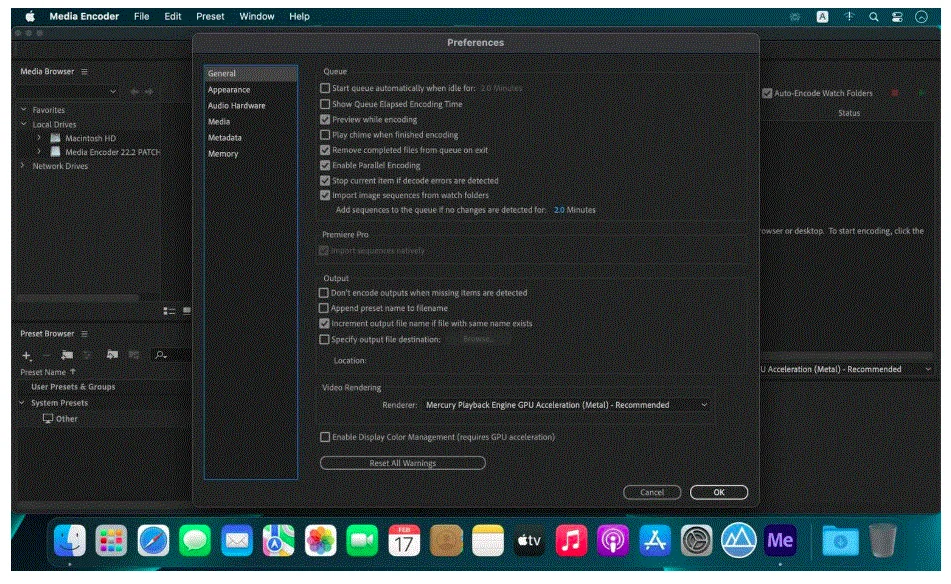The width and height of the screenshot is (951, 584).
Task: Expand the Network Drives tree node
Action: (23, 166)
